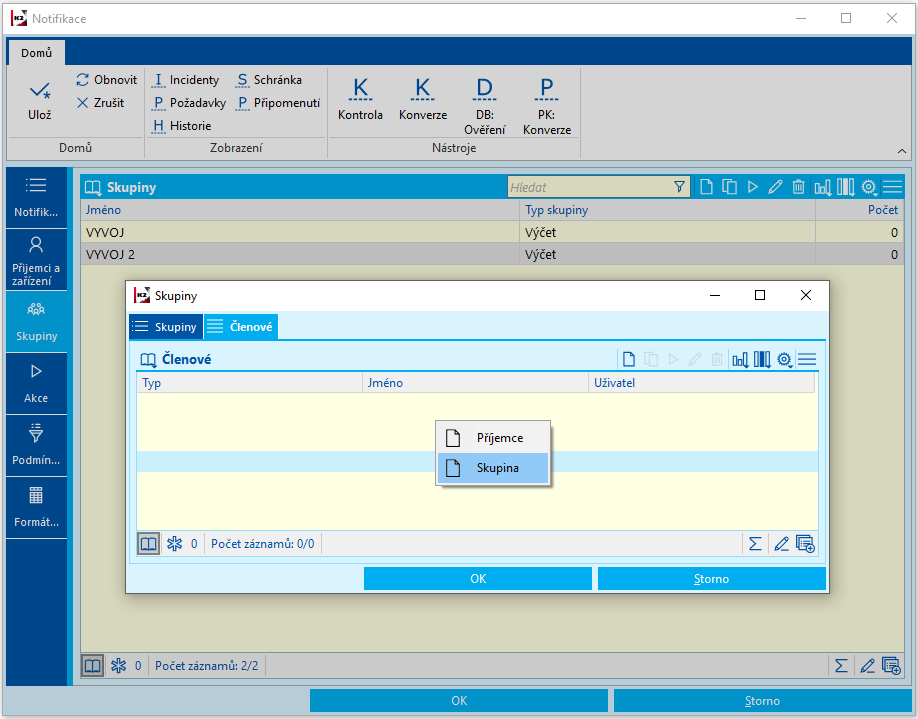
Task: Click sort chart icon in Skupiny toolbar
Action: [x=823, y=187]
